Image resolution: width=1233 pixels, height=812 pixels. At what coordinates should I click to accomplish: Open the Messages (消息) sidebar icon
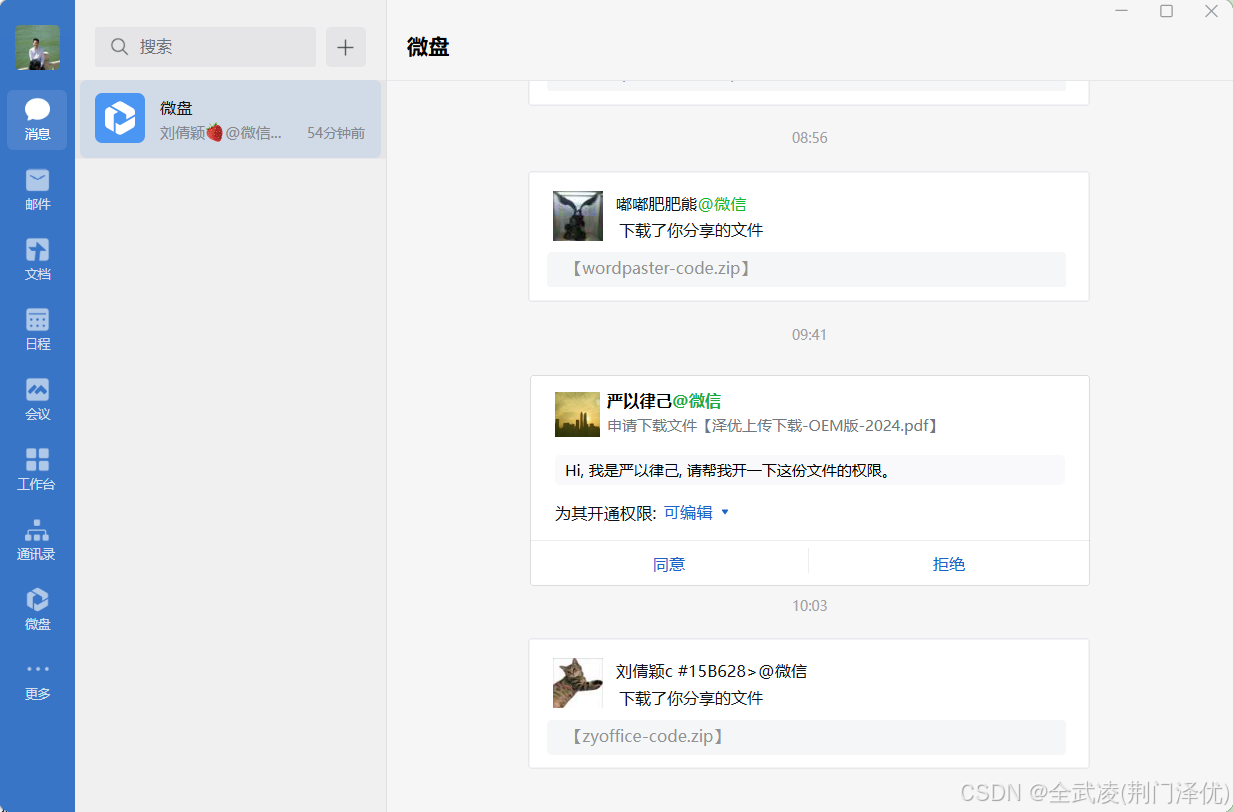pyautogui.click(x=37, y=120)
